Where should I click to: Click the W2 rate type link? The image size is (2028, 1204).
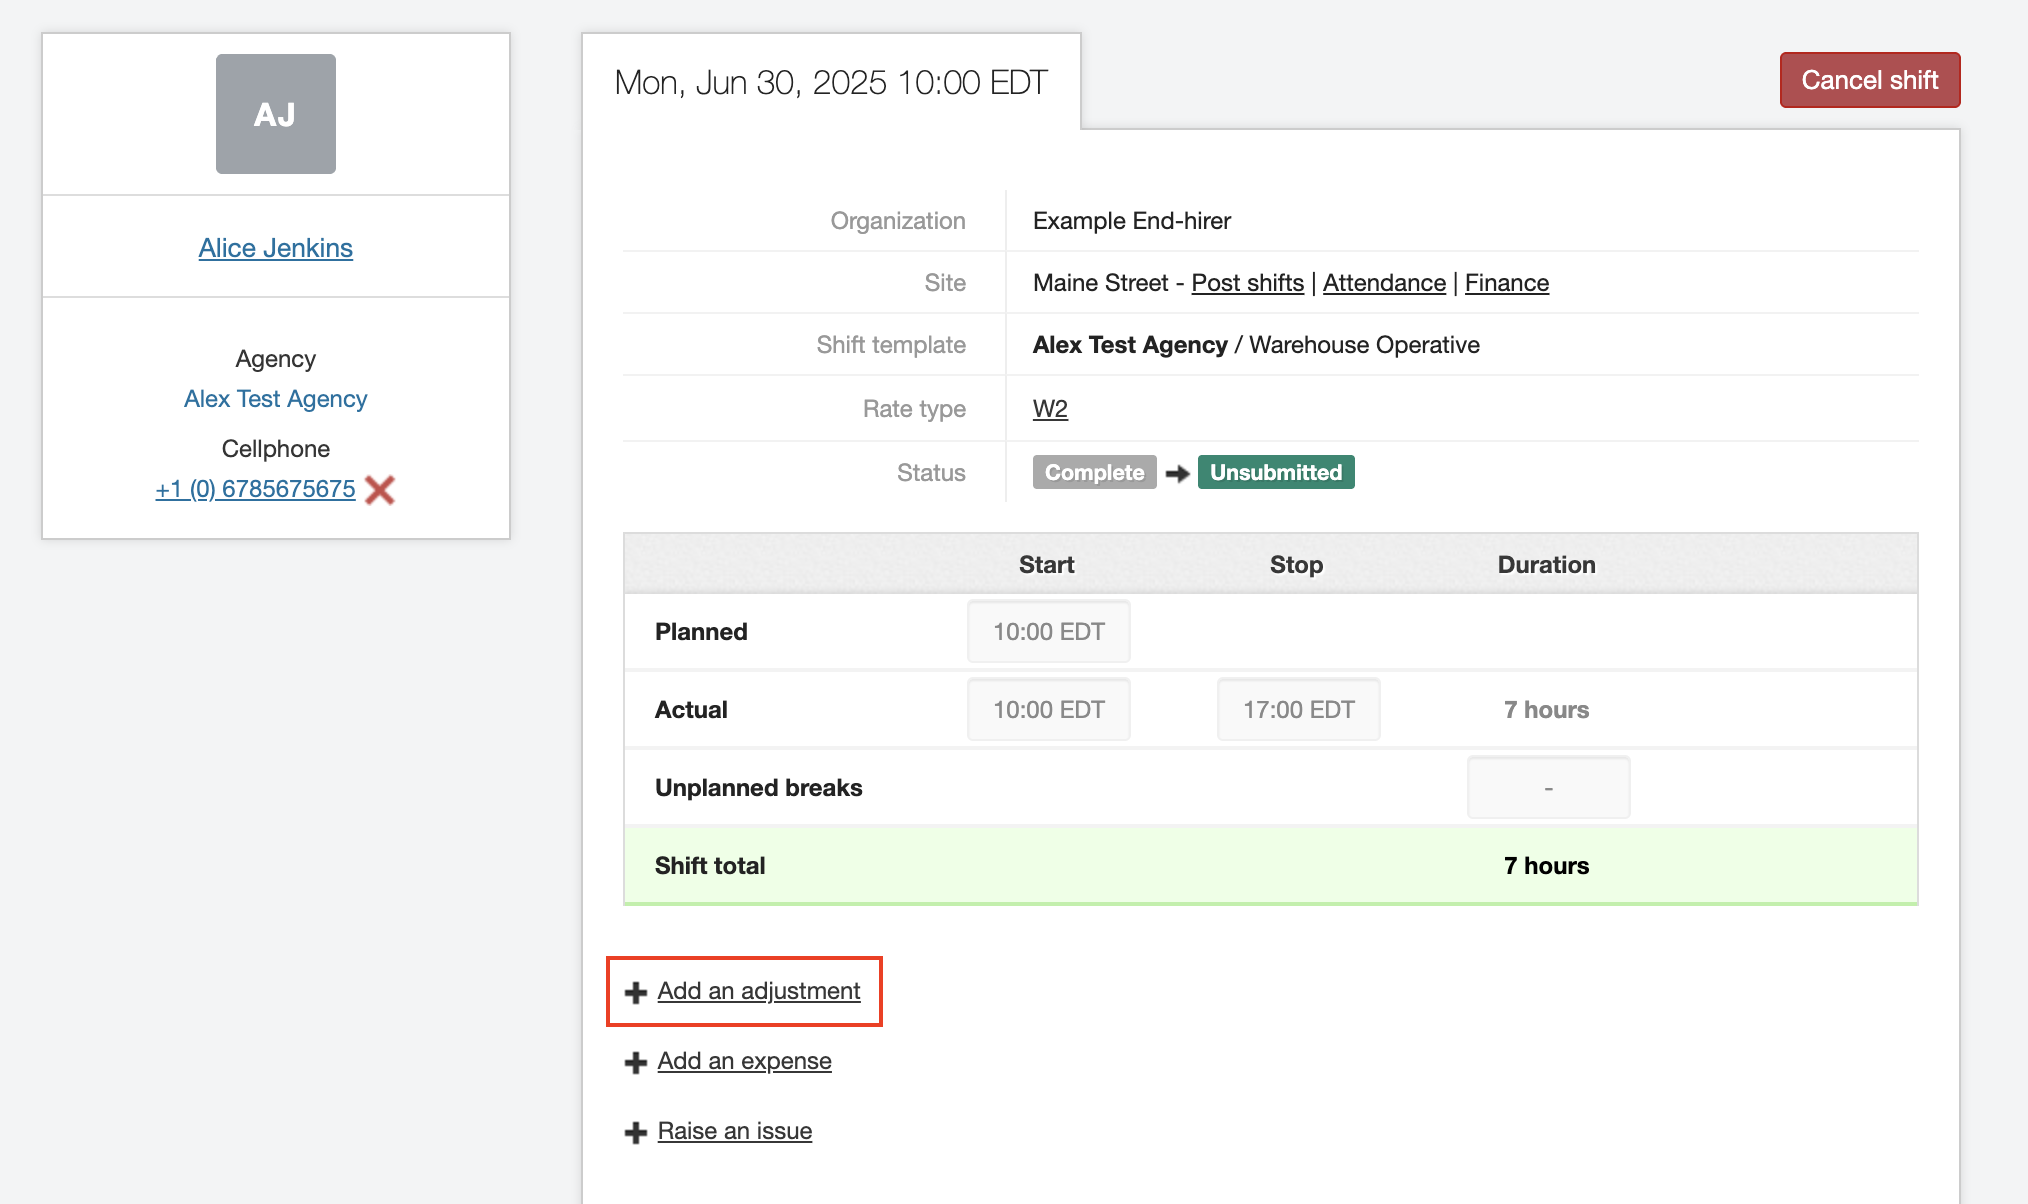pos(1050,409)
